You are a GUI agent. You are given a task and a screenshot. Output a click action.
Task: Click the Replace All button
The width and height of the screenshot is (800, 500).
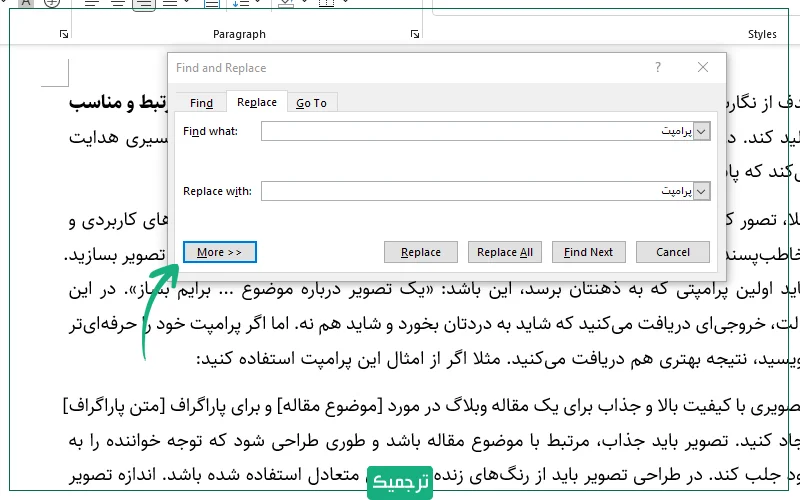point(505,252)
